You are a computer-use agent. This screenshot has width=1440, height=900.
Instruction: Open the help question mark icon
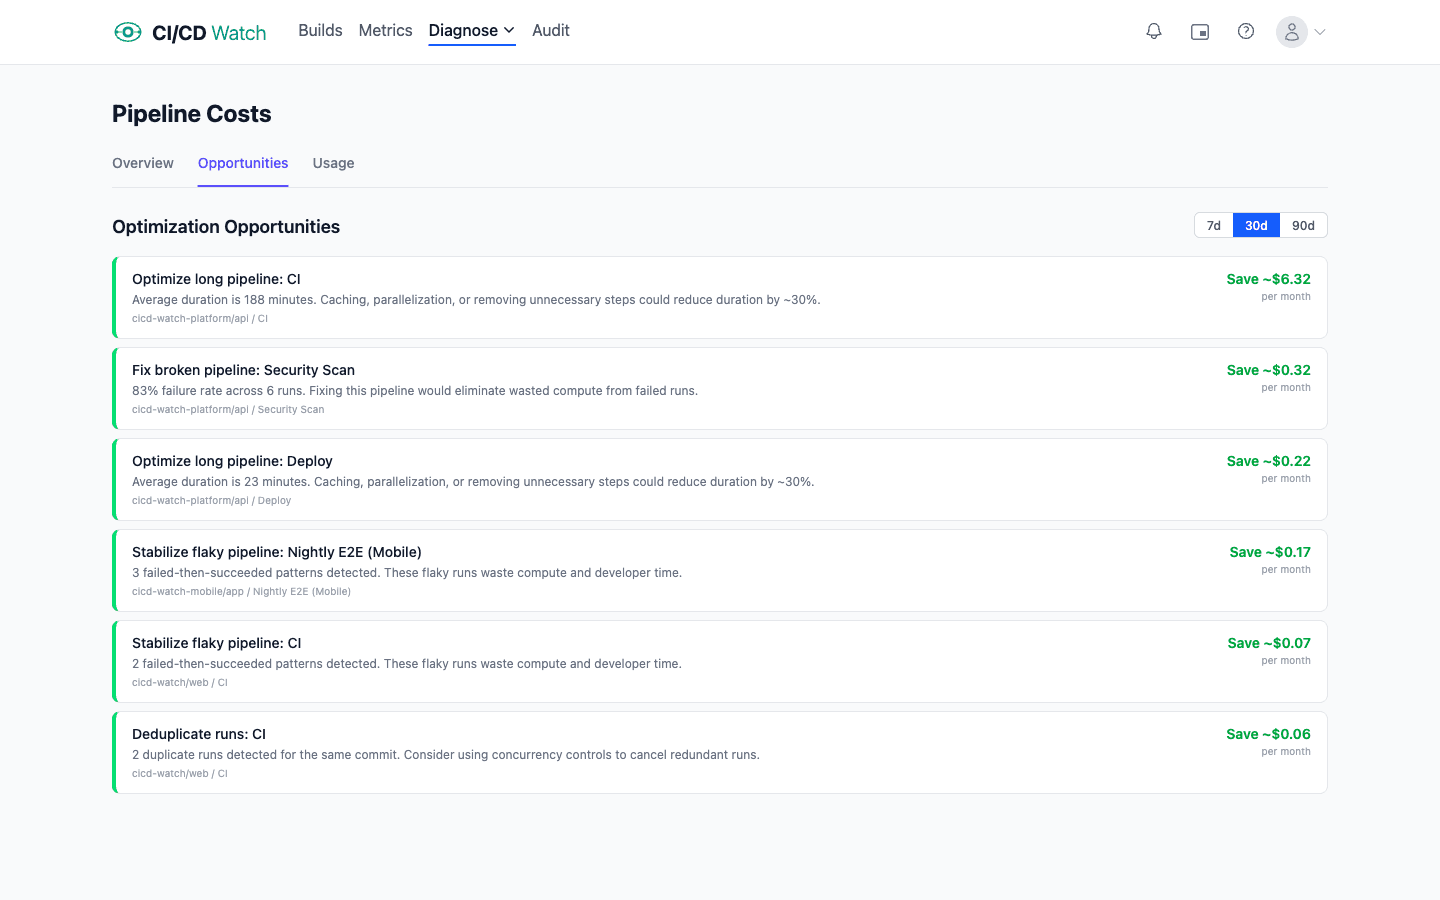(x=1246, y=32)
